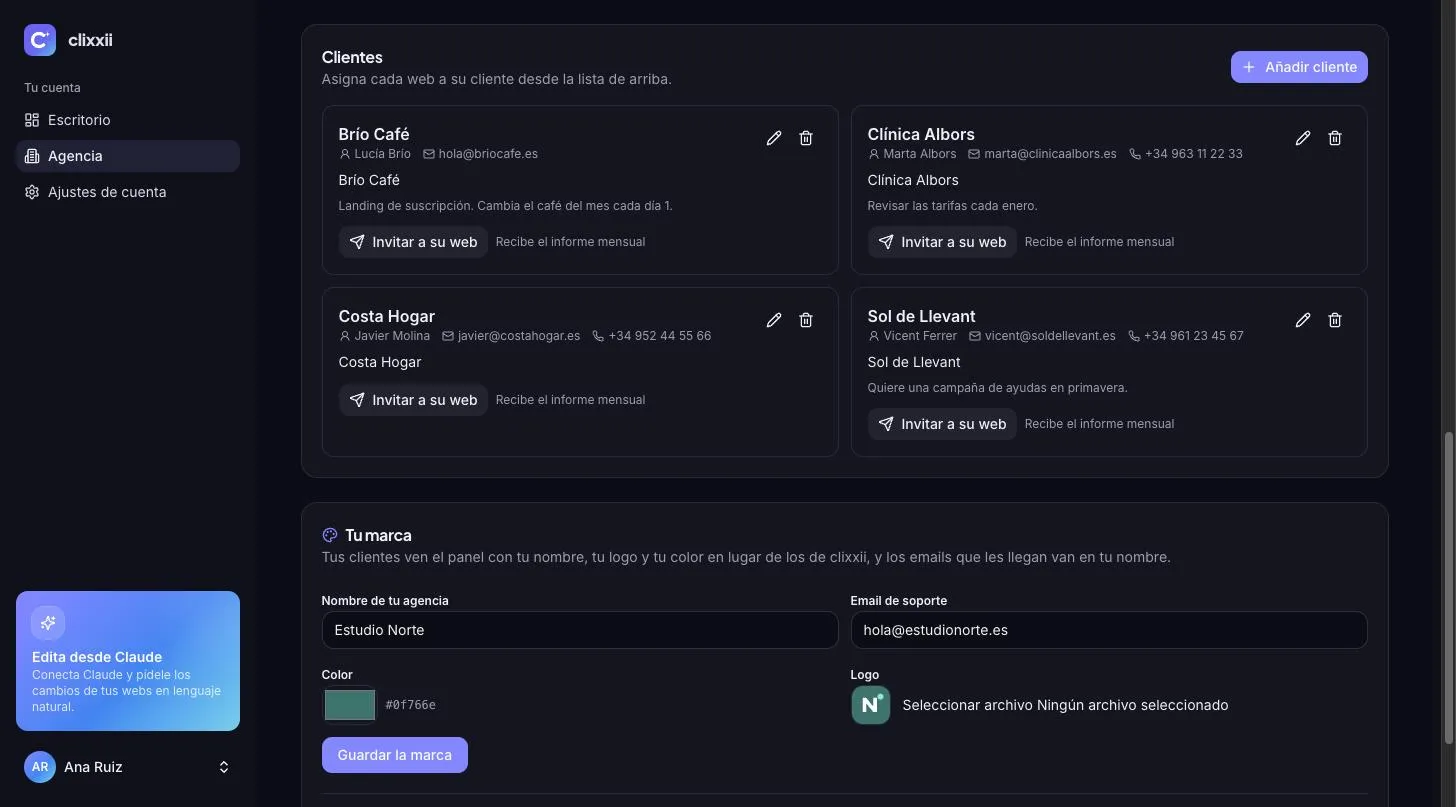
Task: Save the brand with Guardar la marca
Action: 395,755
